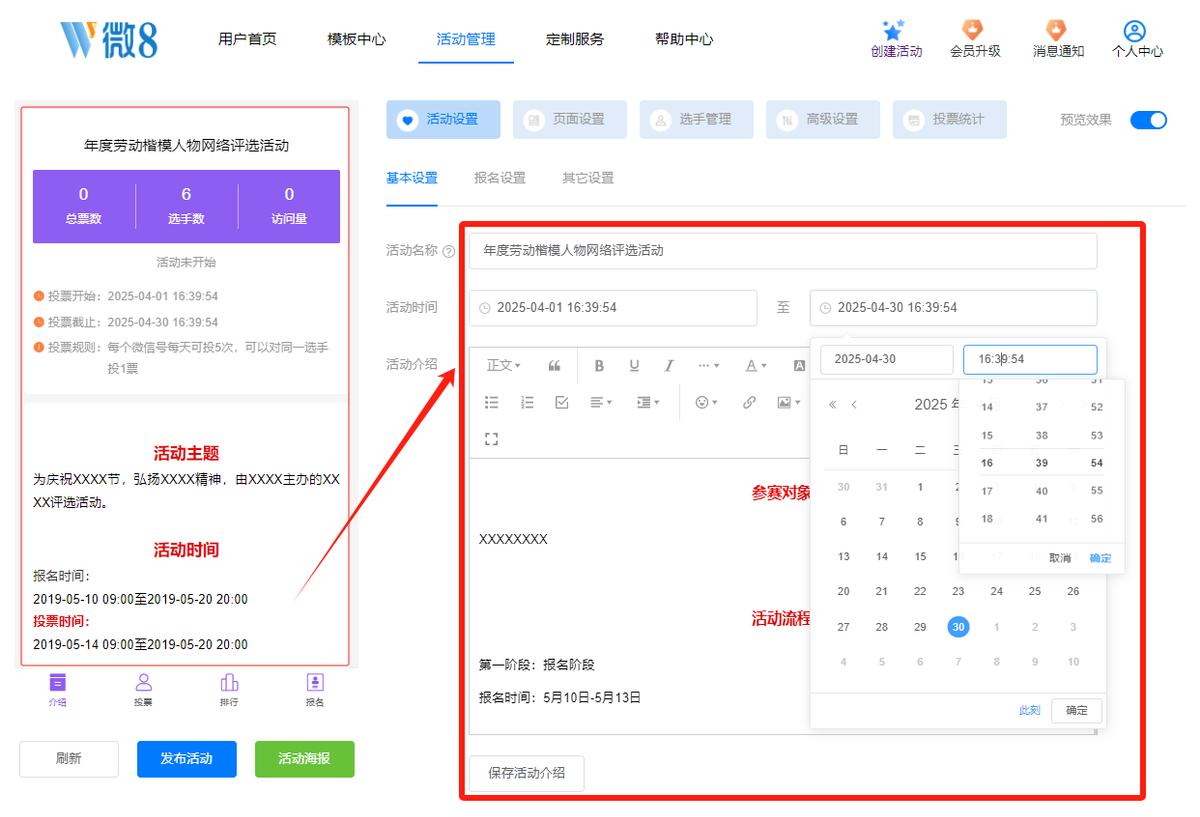Click the date input 2025-04-30 in picker
Viewport: 1200px width, 817px height.
[887, 359]
